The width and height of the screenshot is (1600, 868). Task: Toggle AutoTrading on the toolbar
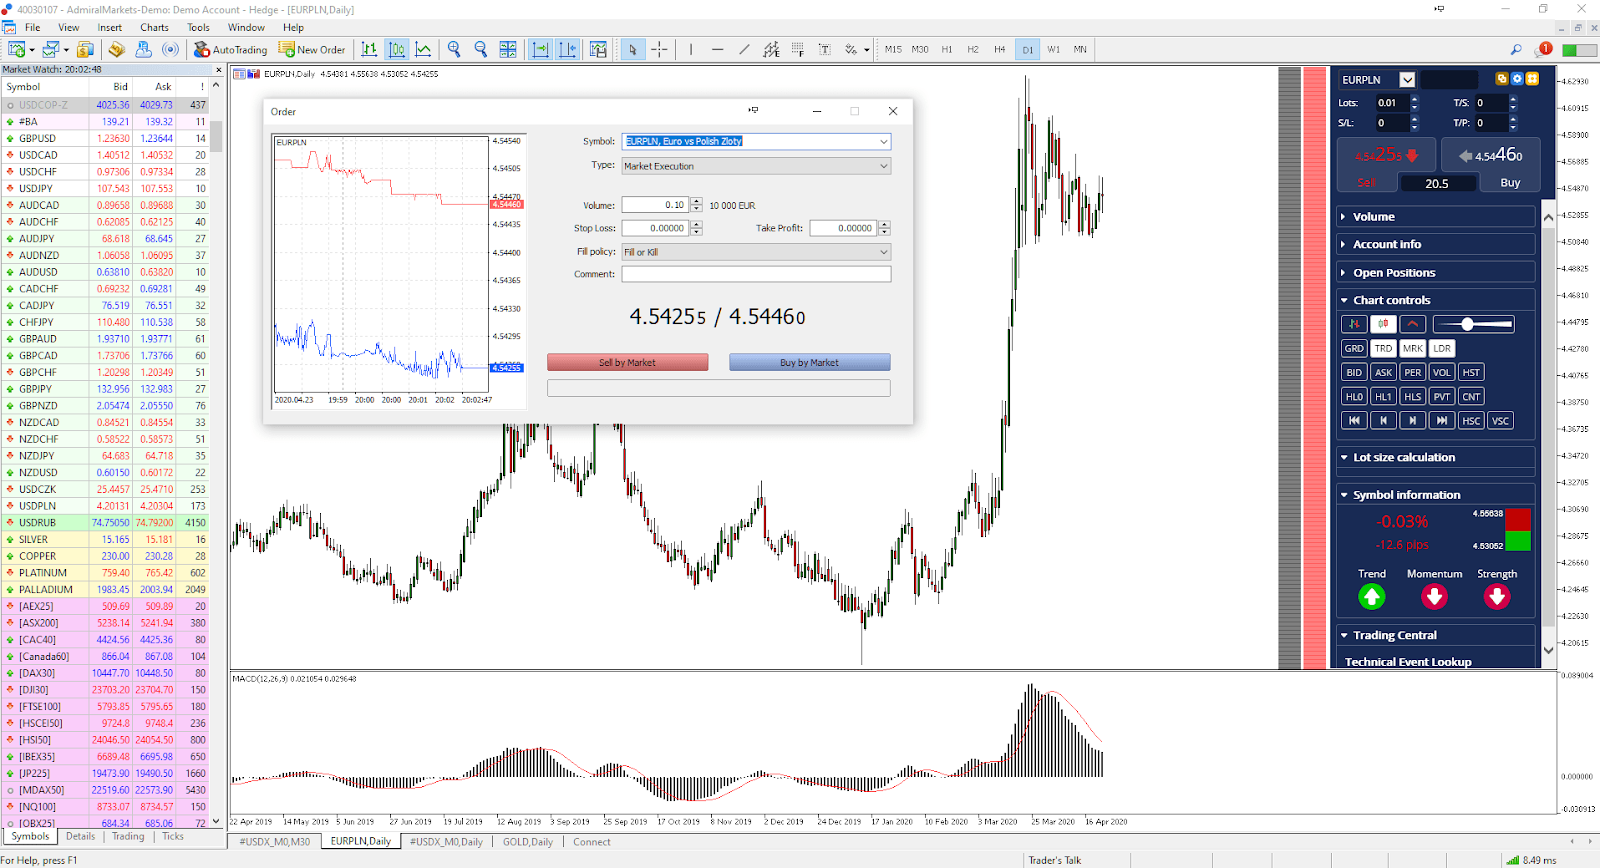230,49
